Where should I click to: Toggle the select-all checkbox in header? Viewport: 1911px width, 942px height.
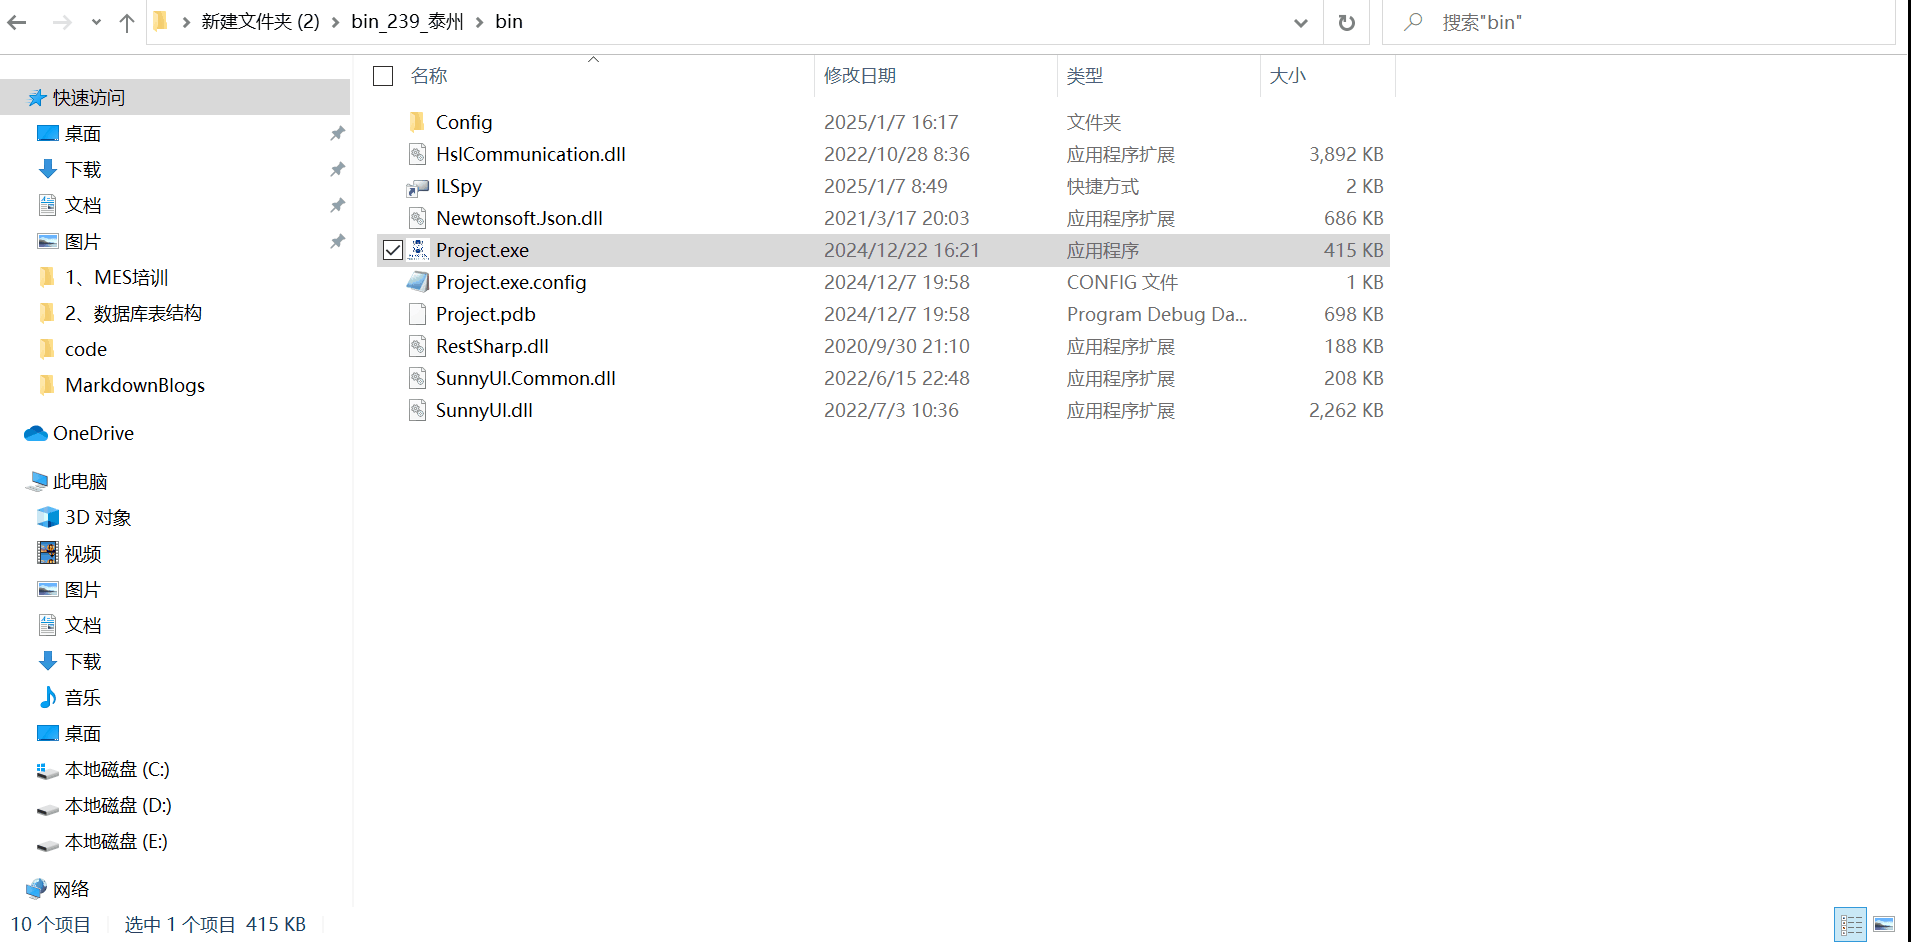coord(383,76)
